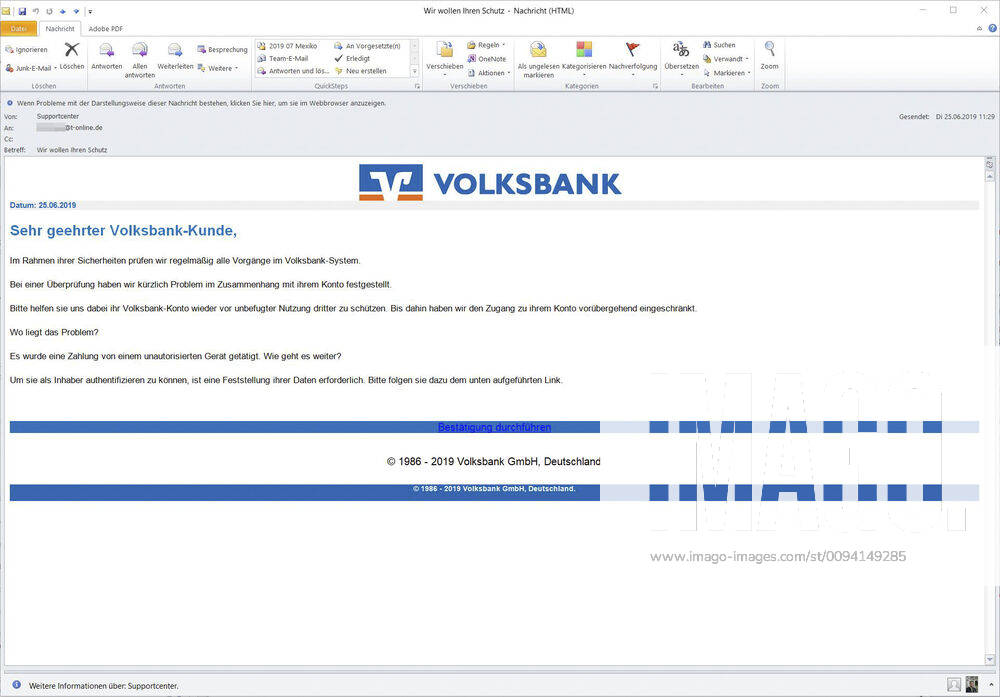Click the redo icon in quick access toolbar
Image resolution: width=1000 pixels, height=697 pixels.
coord(49,11)
